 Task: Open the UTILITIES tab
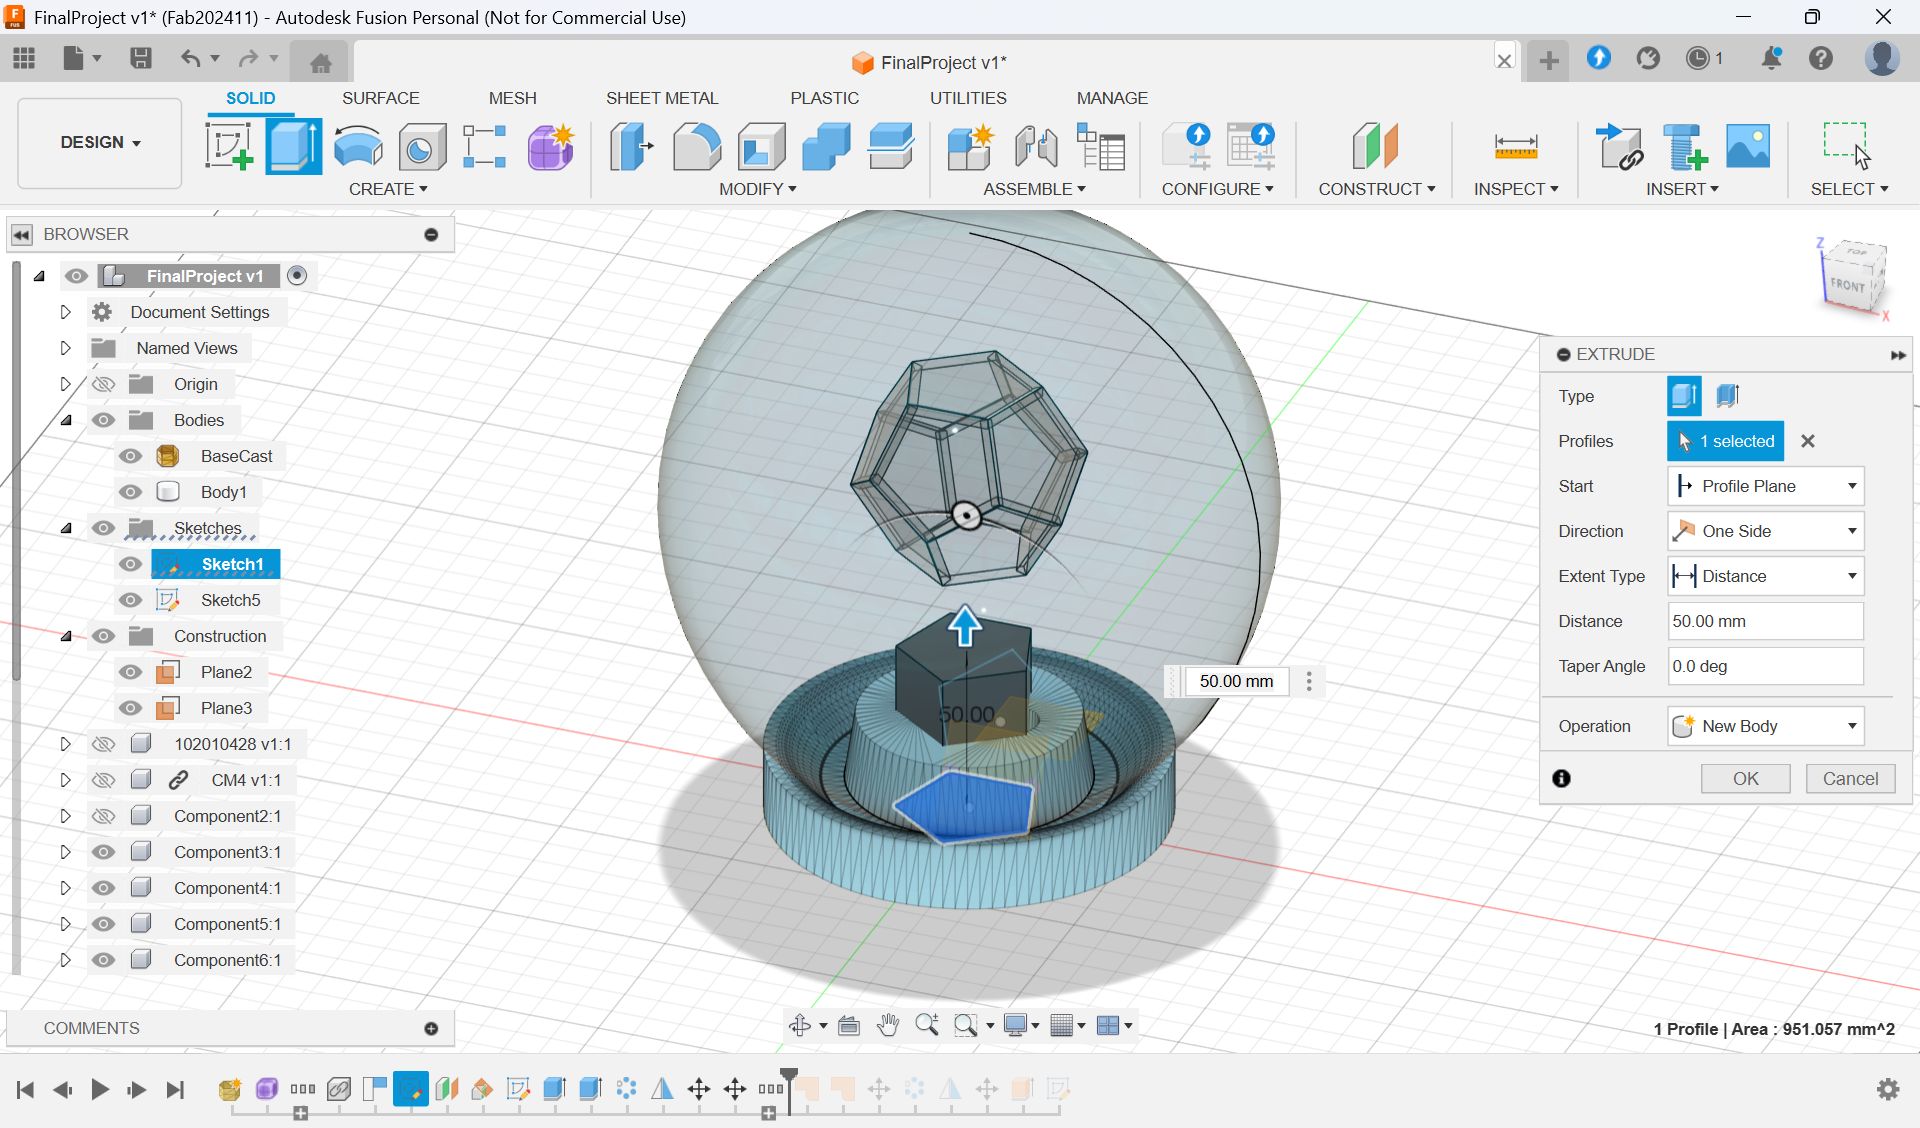pos(968,98)
